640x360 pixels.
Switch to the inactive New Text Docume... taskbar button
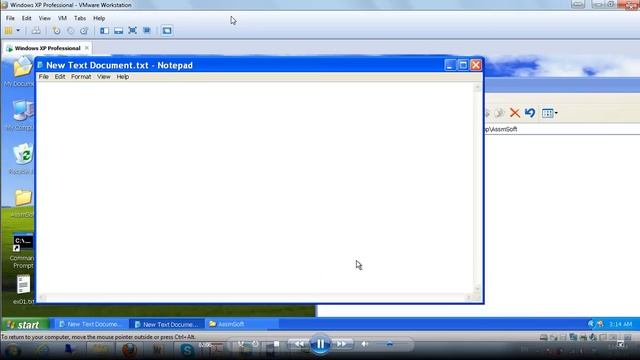91,324
